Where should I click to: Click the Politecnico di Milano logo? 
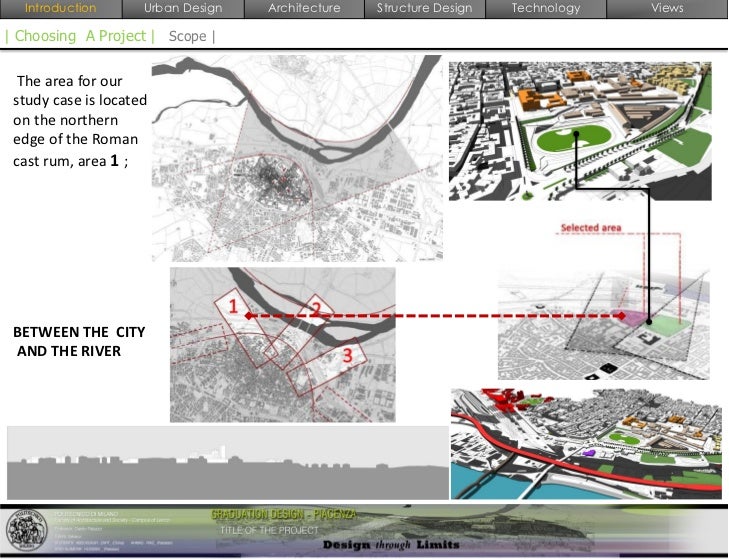26,530
